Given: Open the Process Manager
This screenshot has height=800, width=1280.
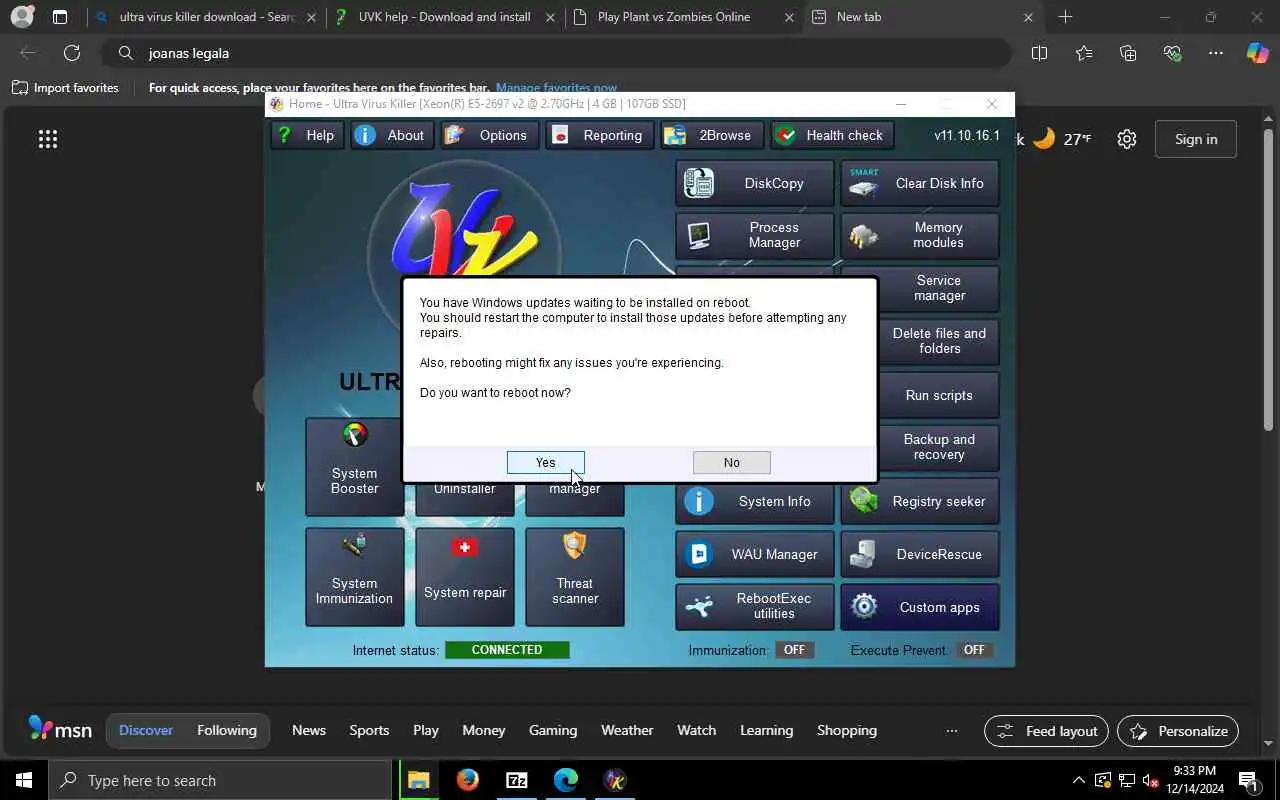Looking at the screenshot, I should click(x=754, y=235).
